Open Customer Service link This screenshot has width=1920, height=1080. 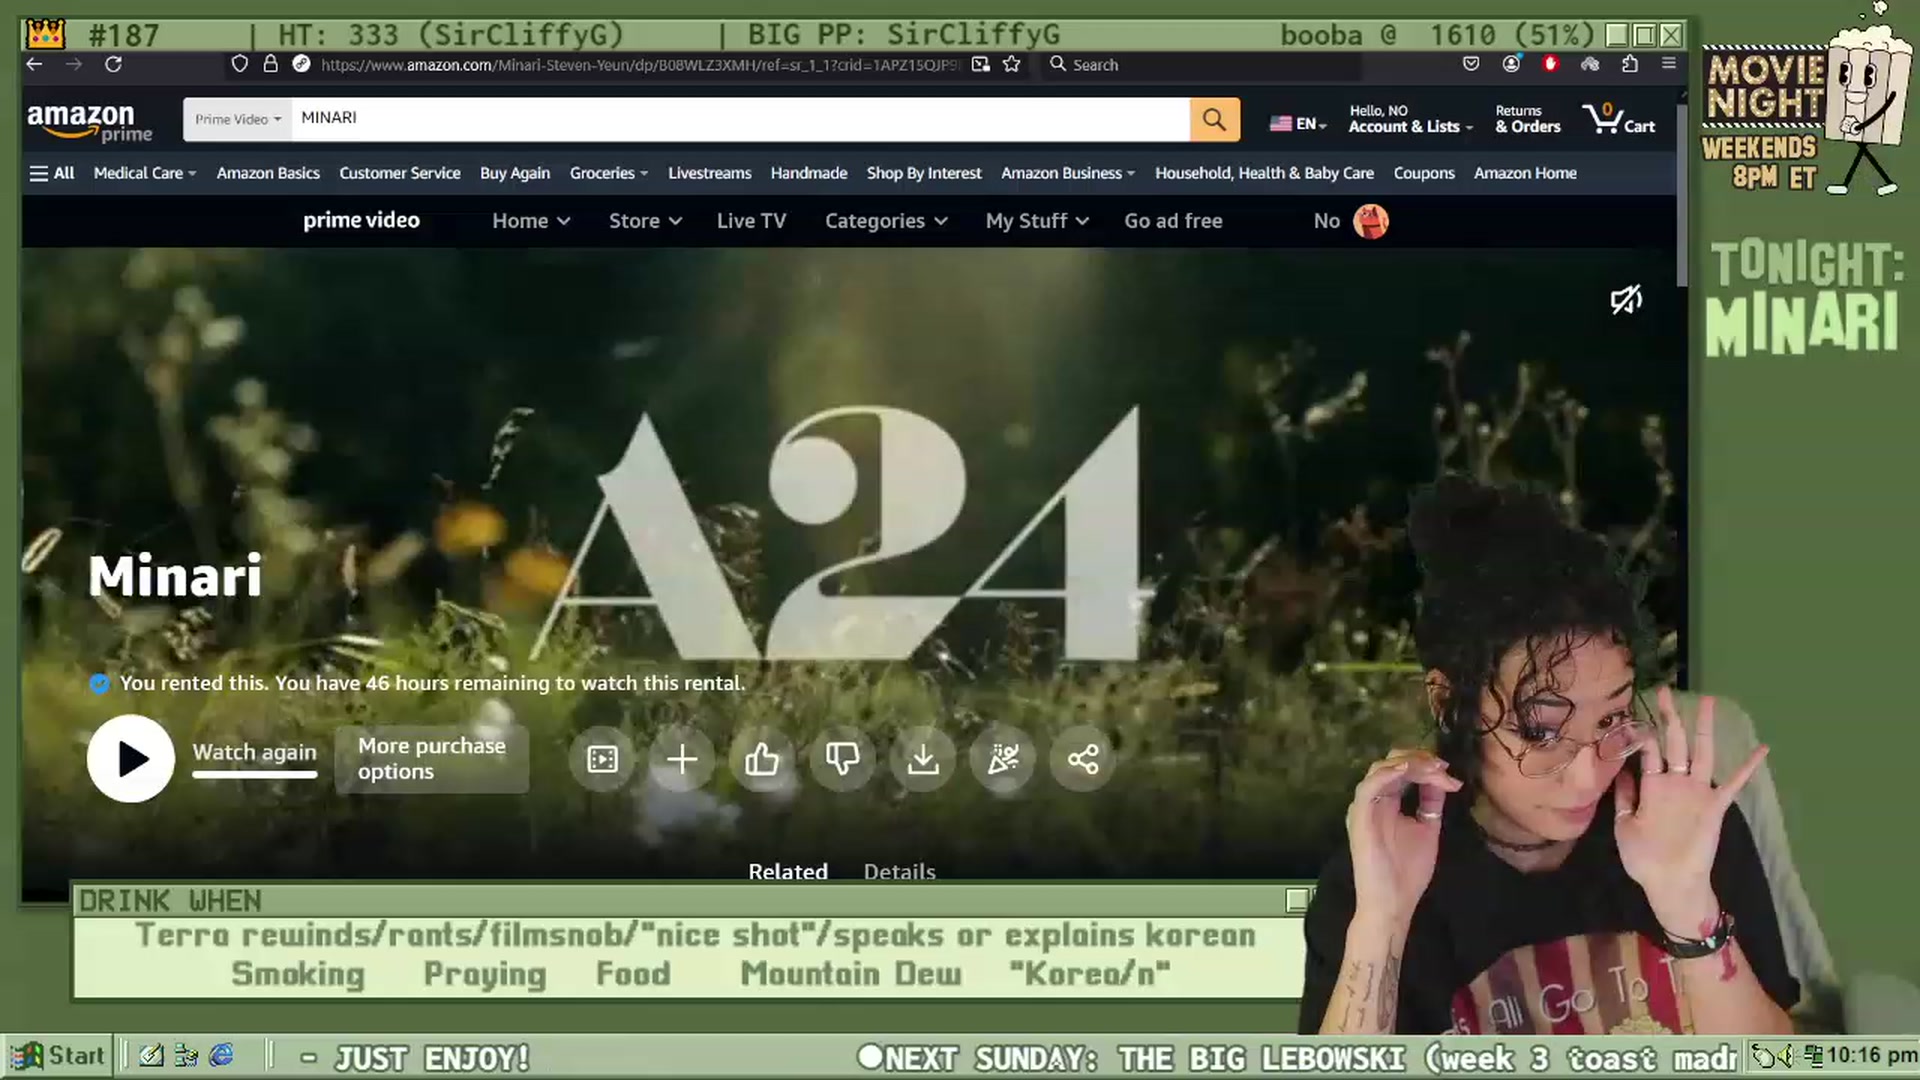tap(400, 173)
